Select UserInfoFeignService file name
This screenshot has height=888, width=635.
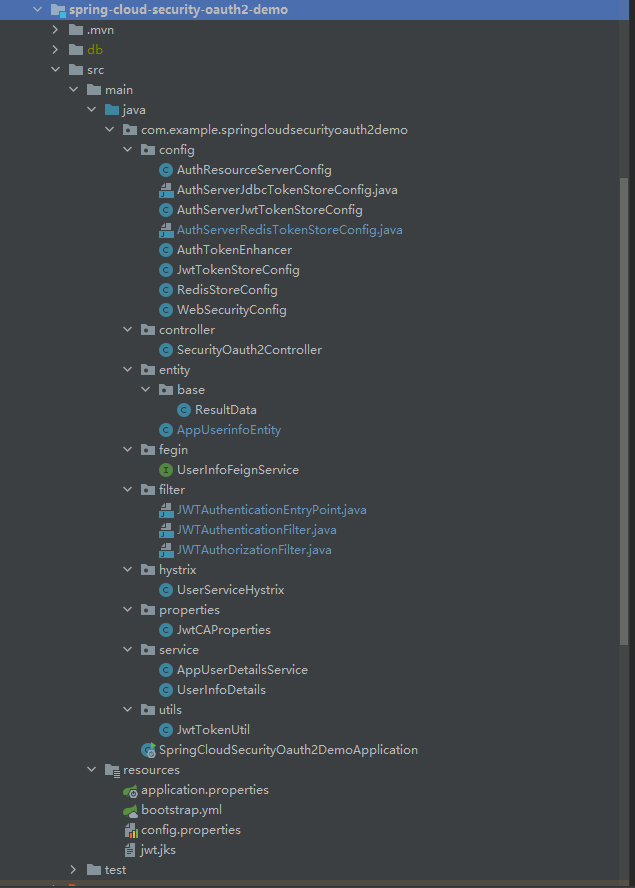coord(238,470)
